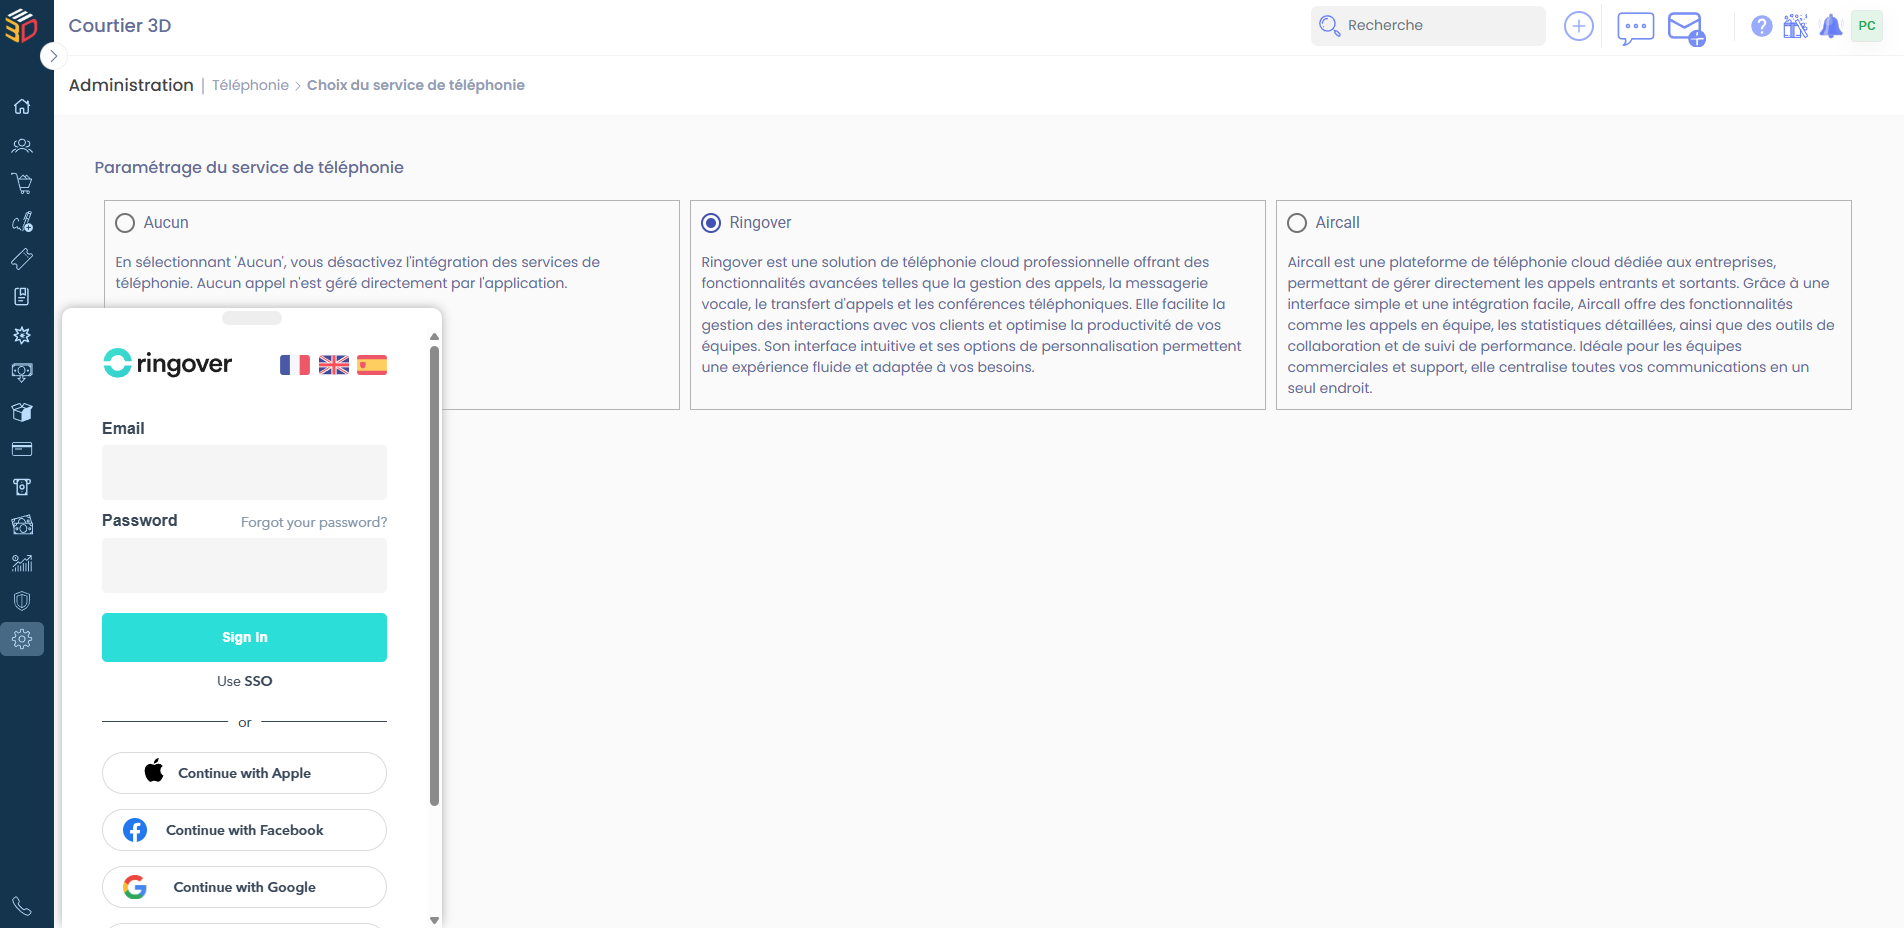Switch Ringover language to French flag
The height and width of the screenshot is (928, 1904).
(x=295, y=365)
